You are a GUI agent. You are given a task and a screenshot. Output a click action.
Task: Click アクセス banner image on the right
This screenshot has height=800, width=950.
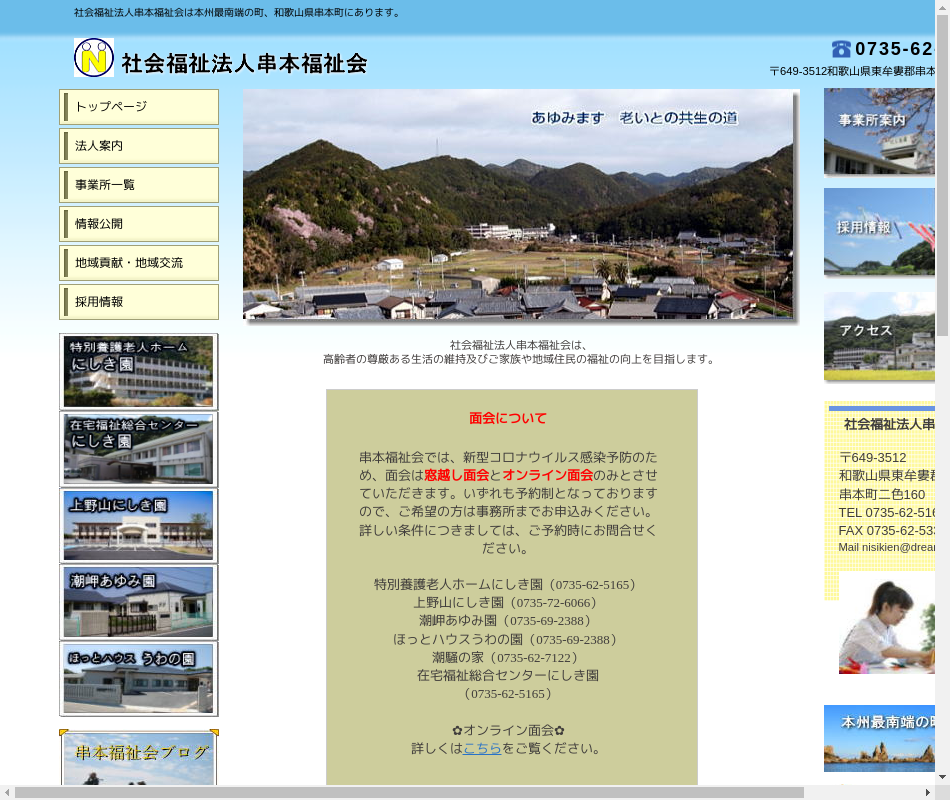879,336
